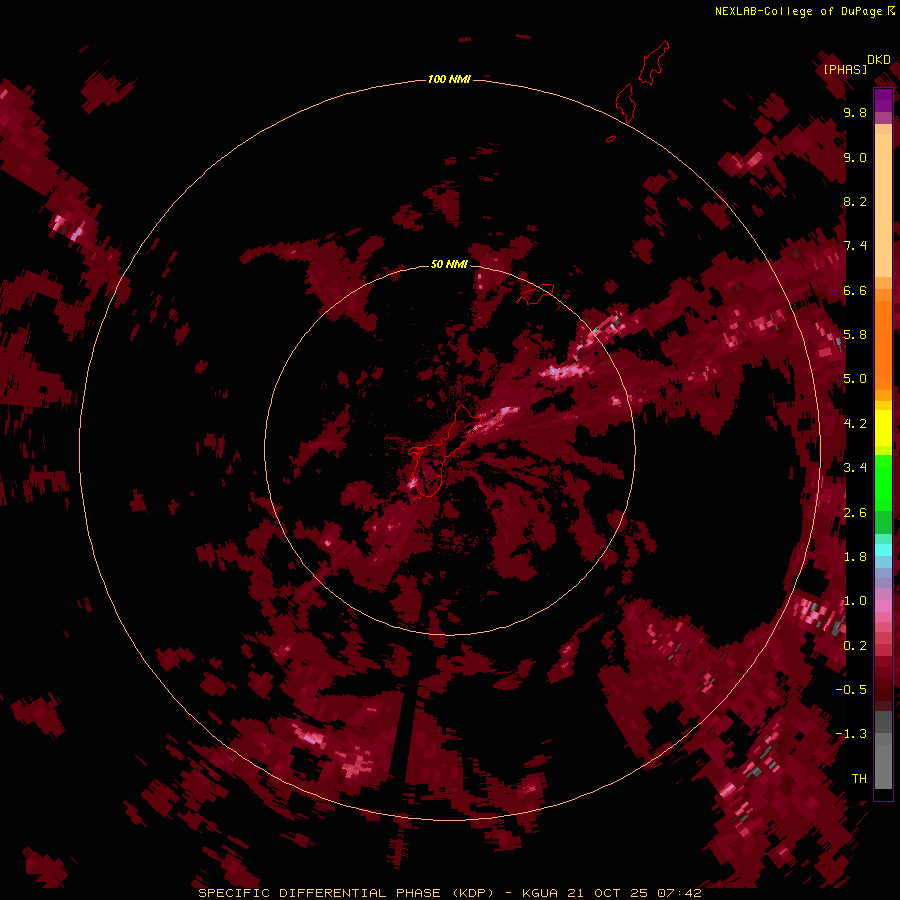Click the 8.2 value on color scale
Viewport: 900px width, 900px height.
pos(855,201)
